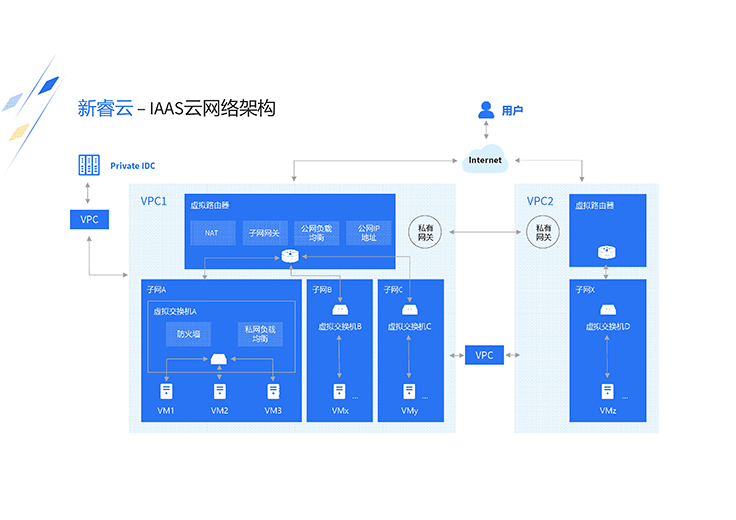Select the 公网负载均衡 box
This screenshot has height=520, width=736.
pos(316,233)
